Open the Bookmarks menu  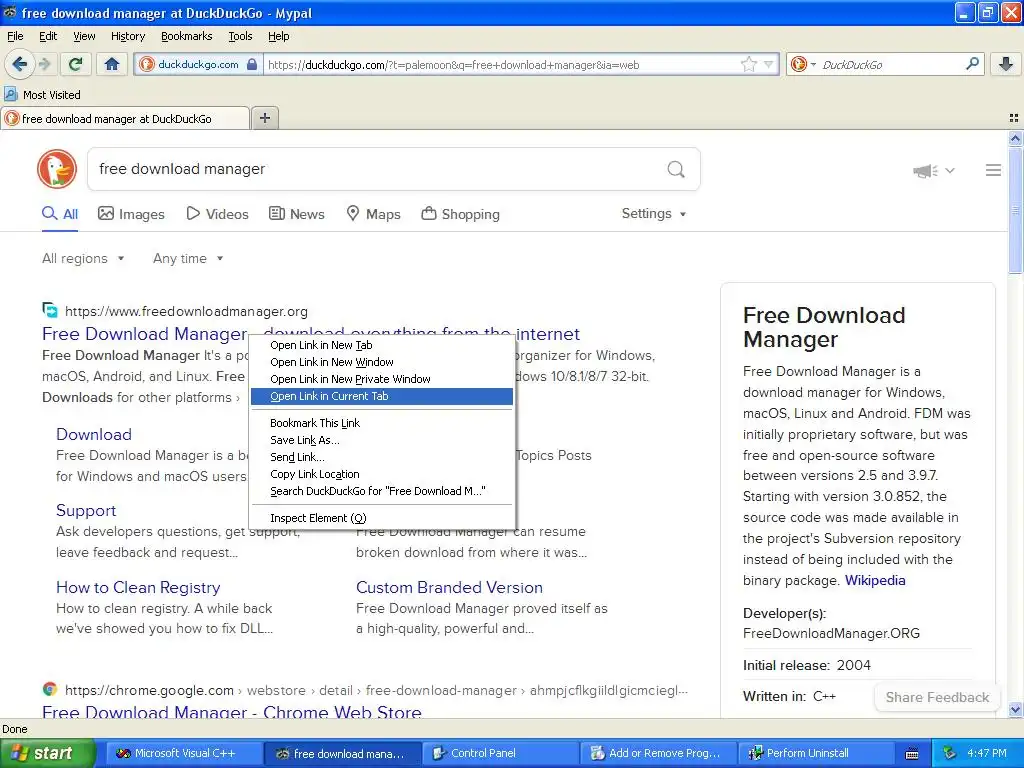(x=187, y=36)
